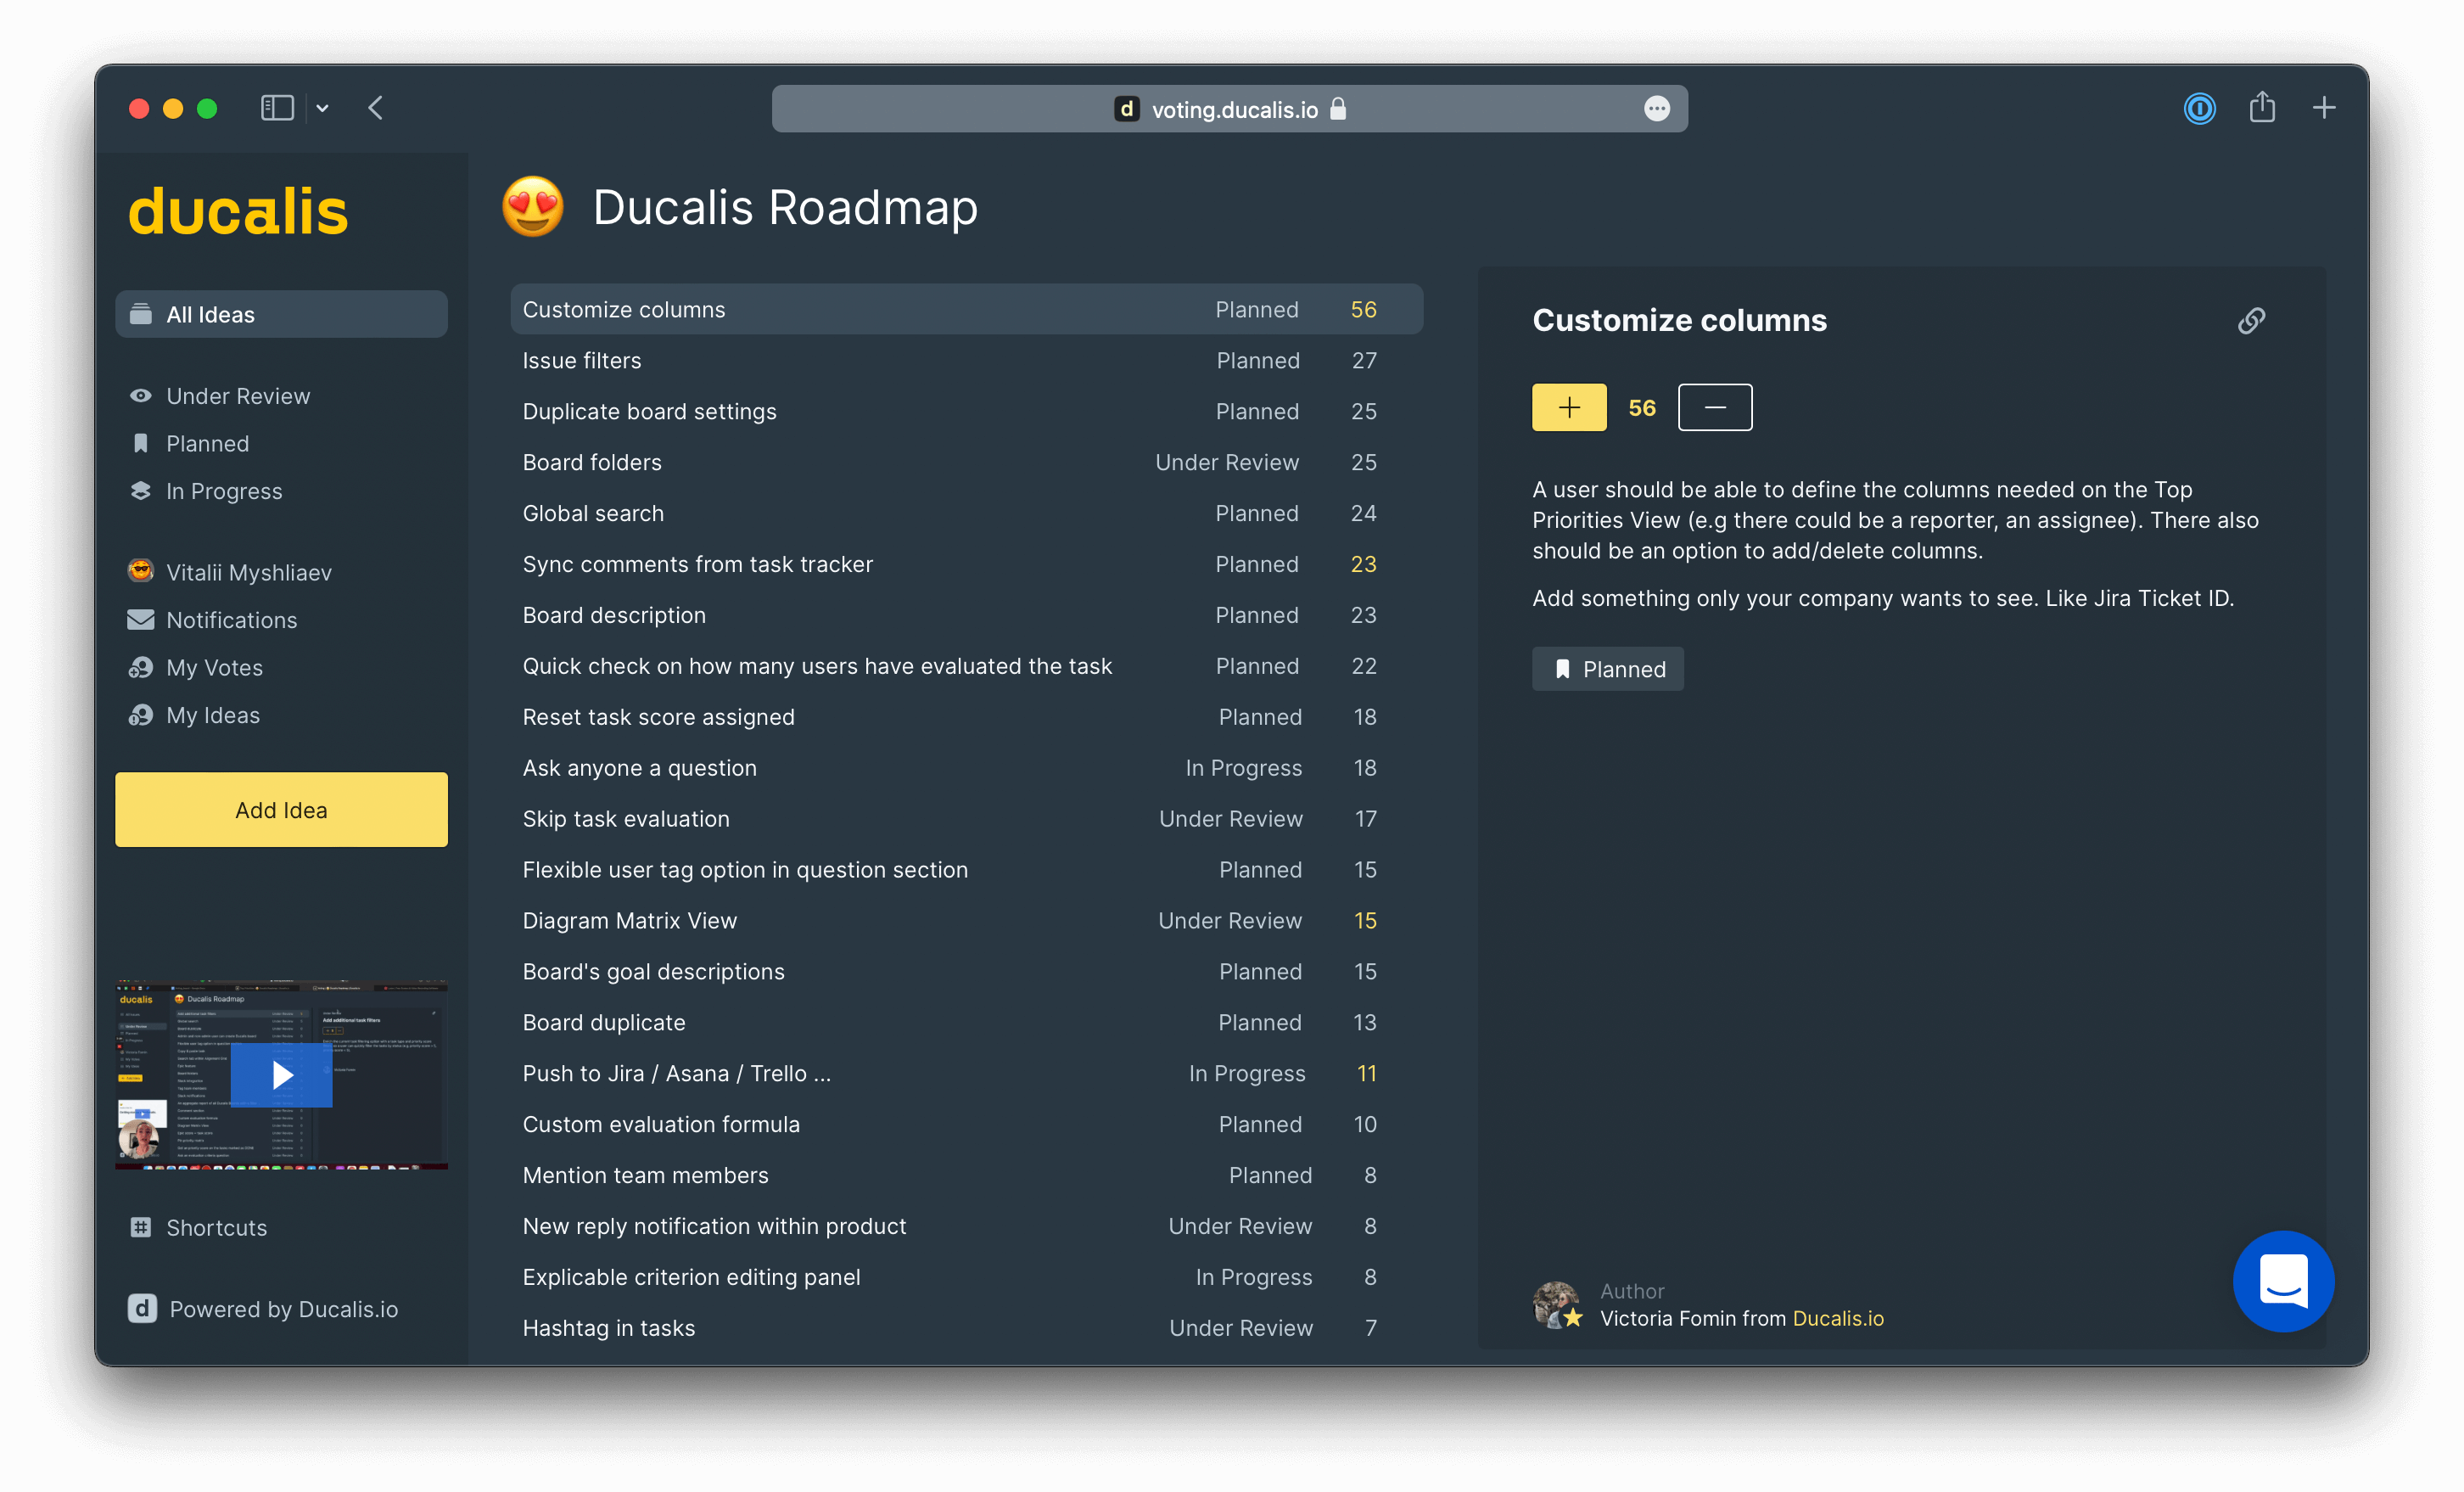This screenshot has width=2464, height=1492.
Task: Open New reply notification within product idea
Action: point(966,1227)
